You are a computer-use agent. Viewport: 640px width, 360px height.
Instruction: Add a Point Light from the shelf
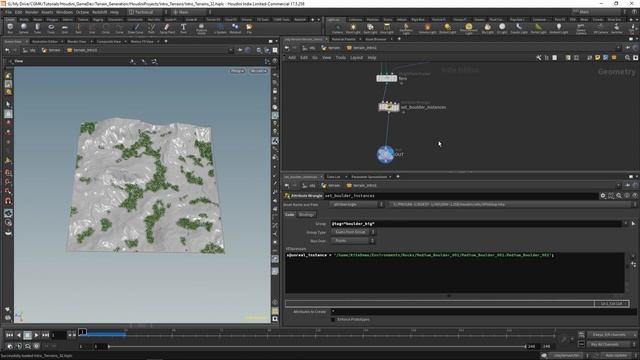coord(353,28)
